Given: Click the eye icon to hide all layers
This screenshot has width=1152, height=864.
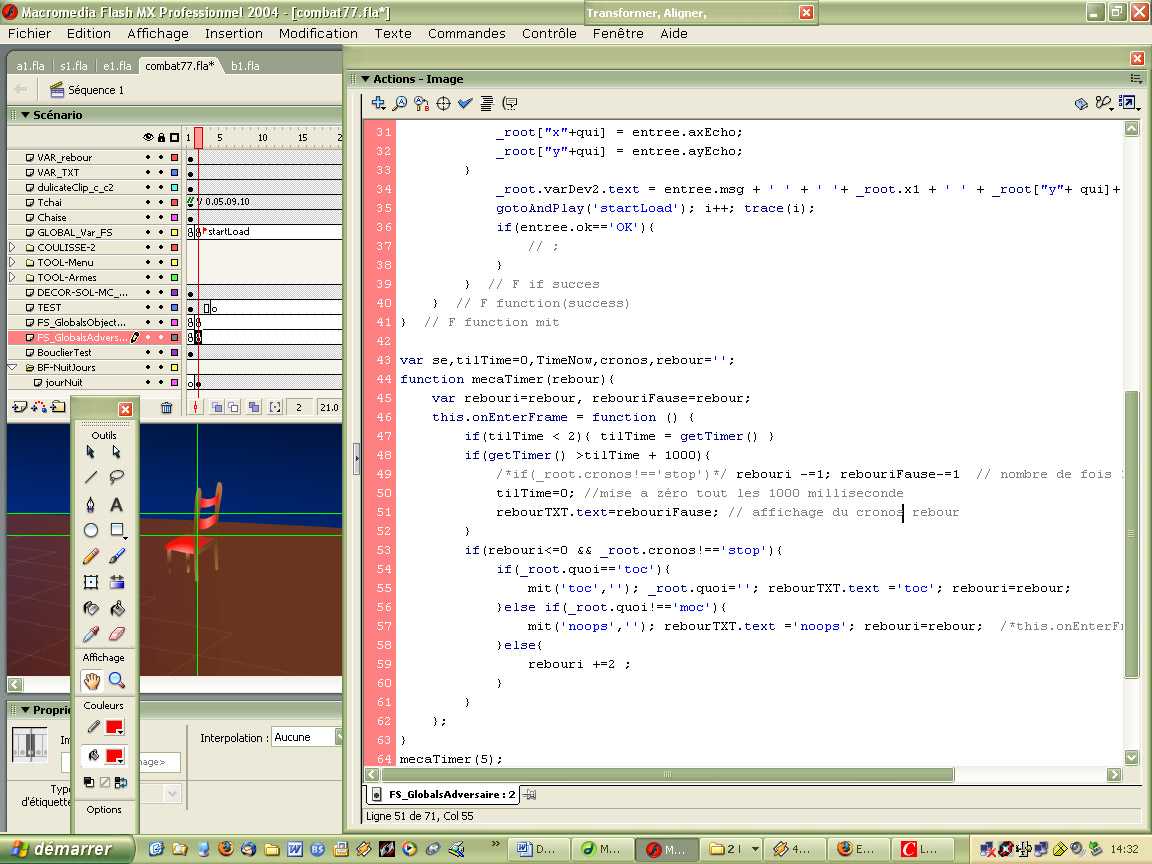Looking at the screenshot, I should (148, 137).
